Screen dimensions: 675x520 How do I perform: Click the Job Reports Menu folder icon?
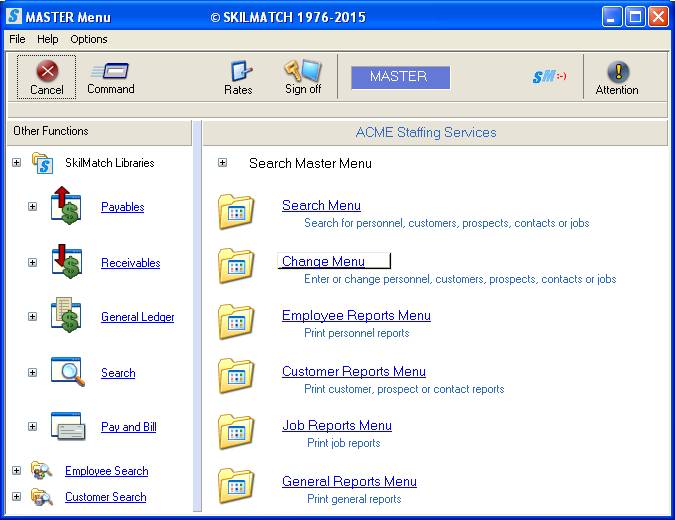(236, 431)
